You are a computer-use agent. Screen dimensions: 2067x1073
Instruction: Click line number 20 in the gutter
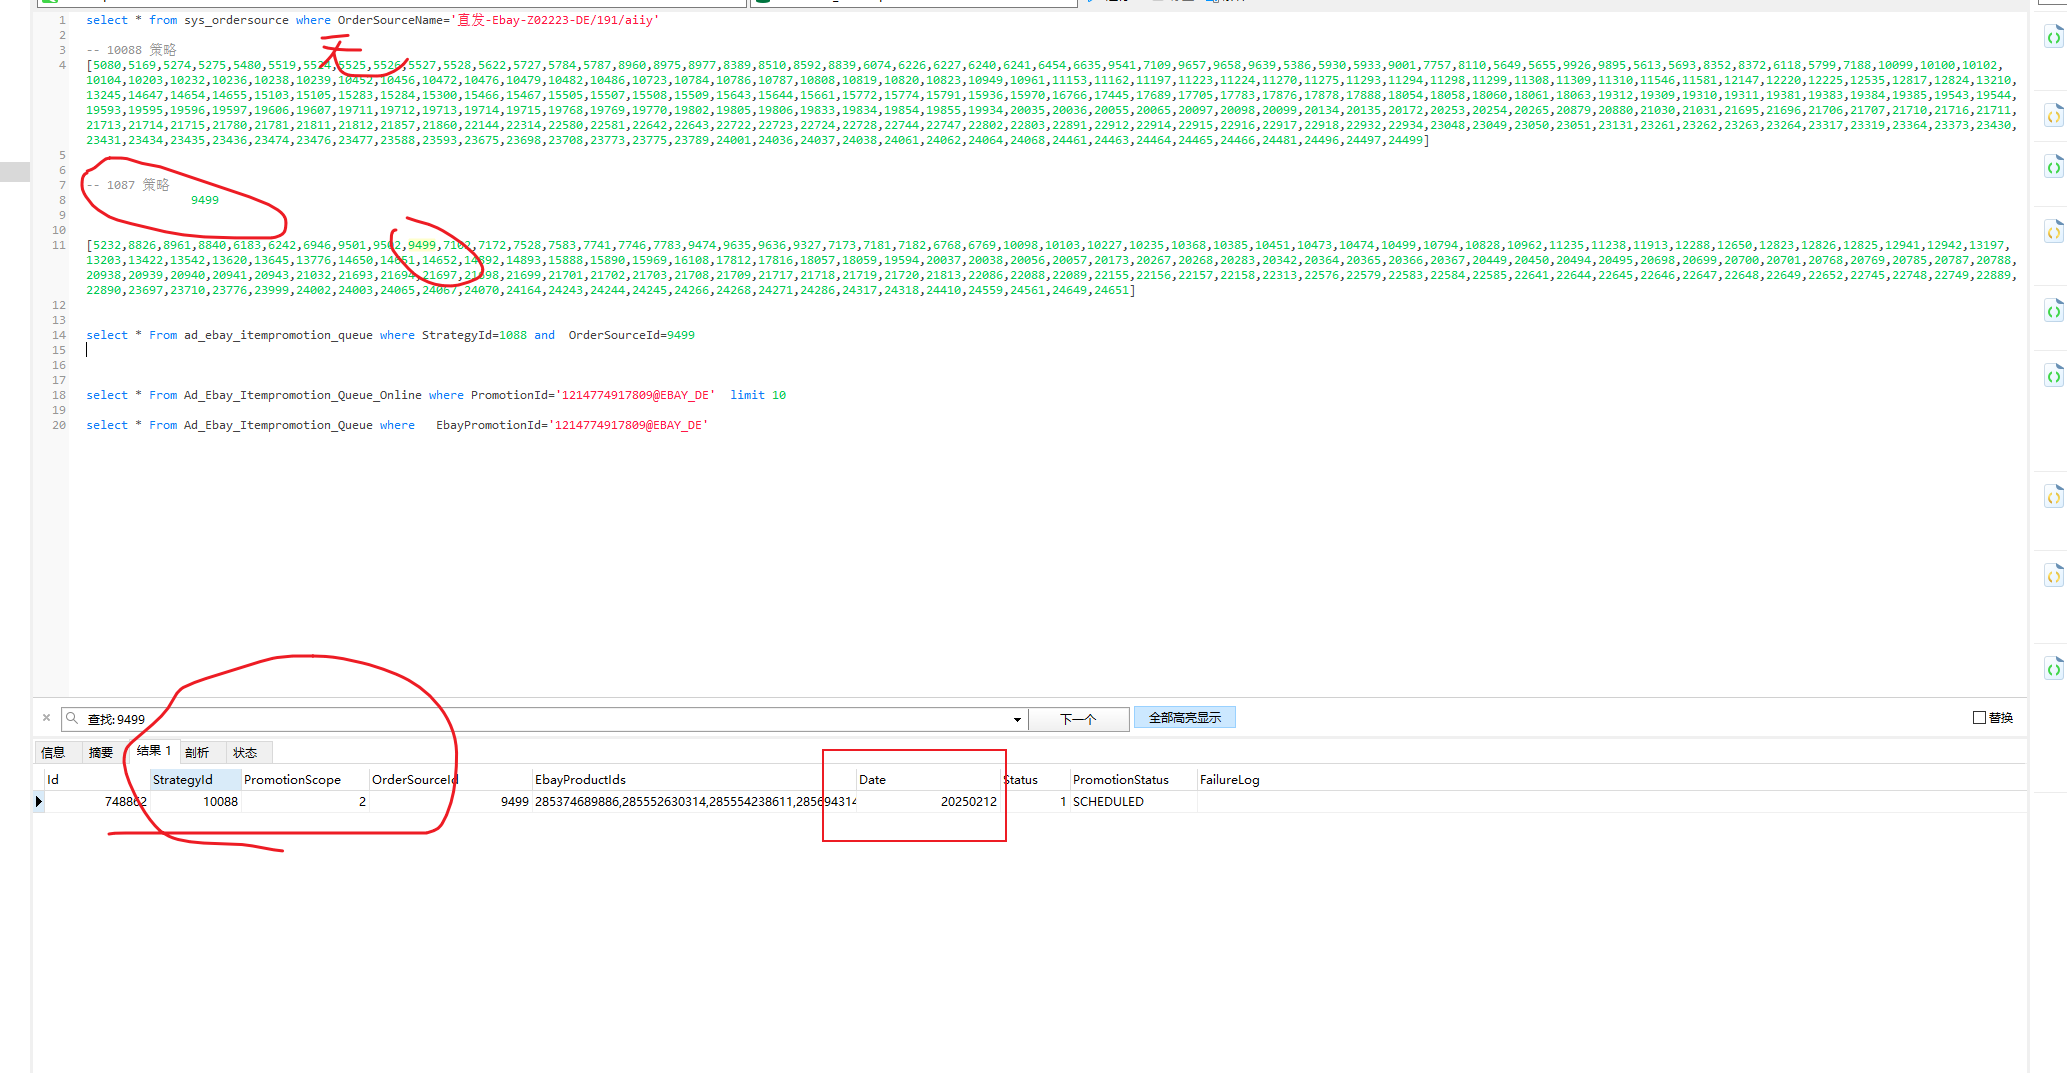click(x=59, y=425)
